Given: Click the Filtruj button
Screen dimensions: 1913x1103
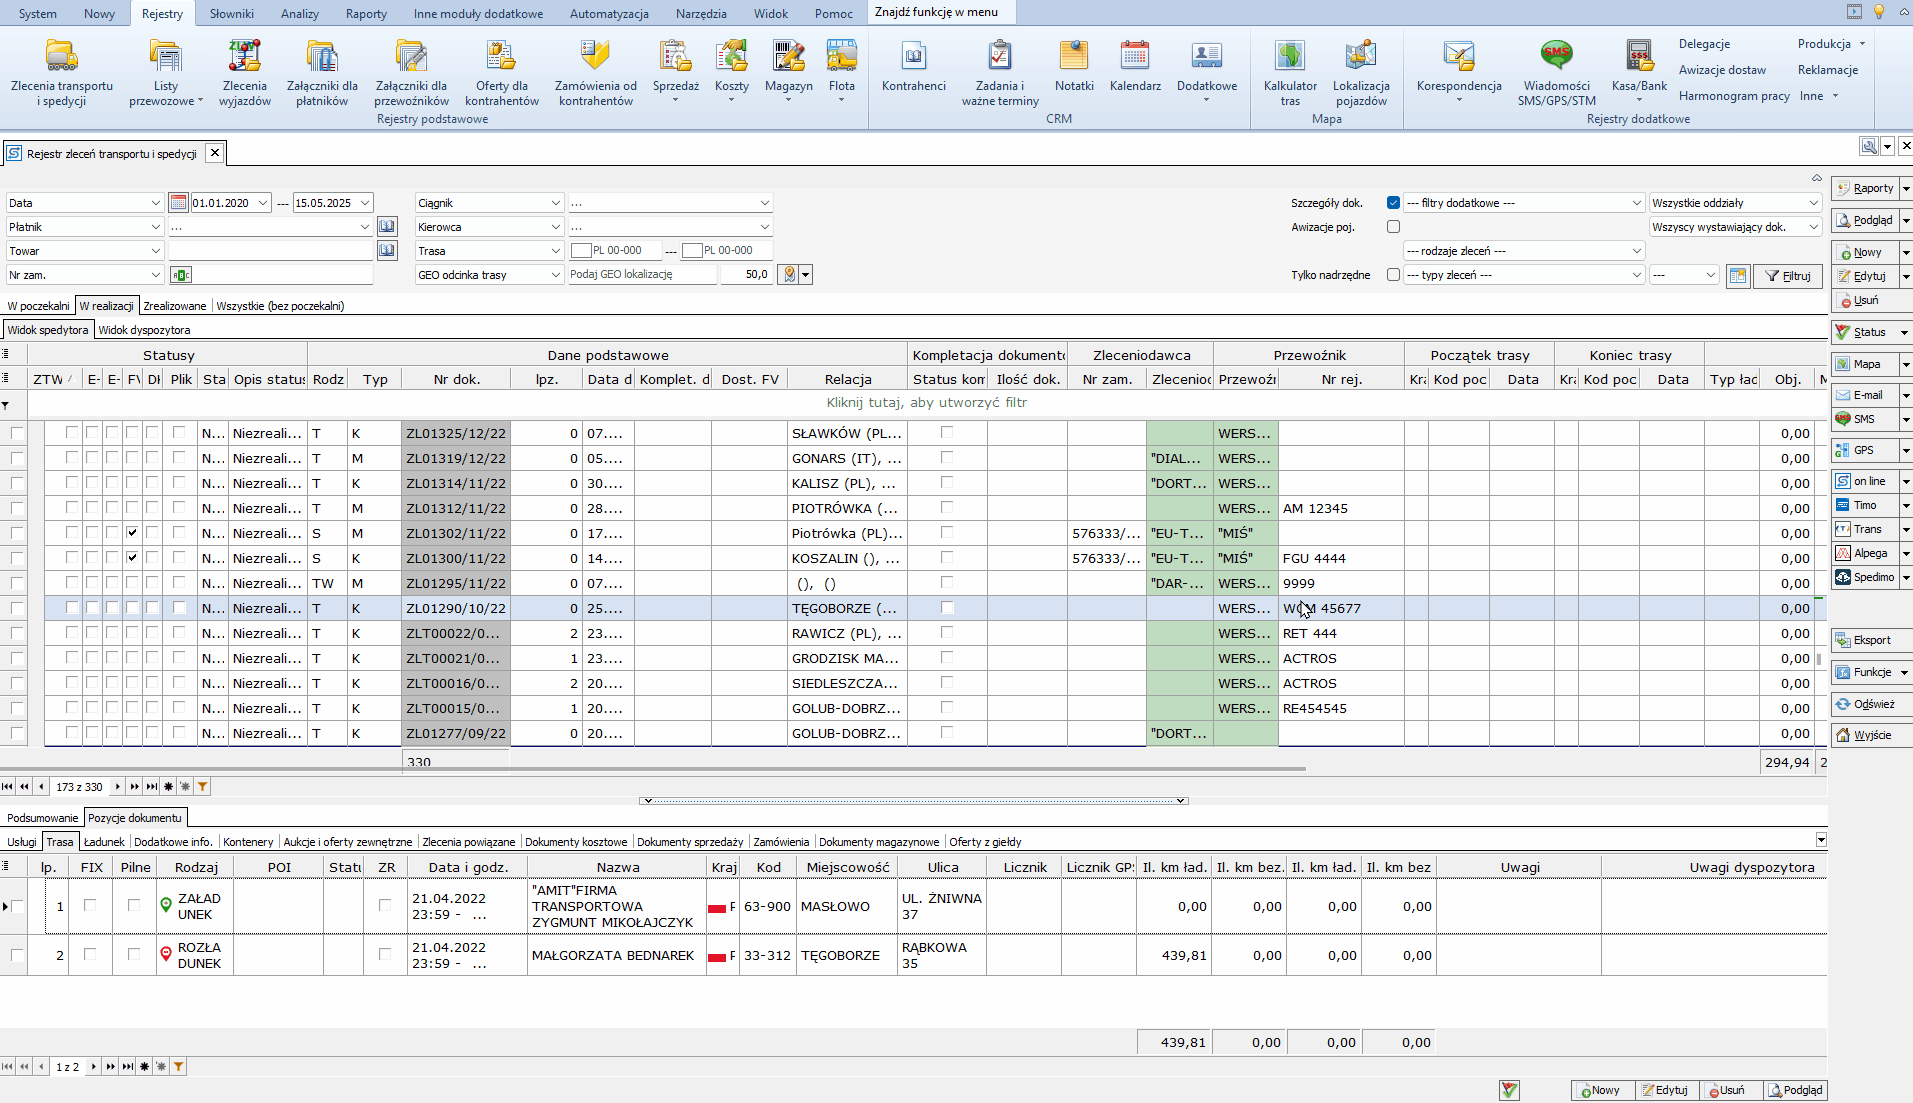Looking at the screenshot, I should [x=1788, y=276].
